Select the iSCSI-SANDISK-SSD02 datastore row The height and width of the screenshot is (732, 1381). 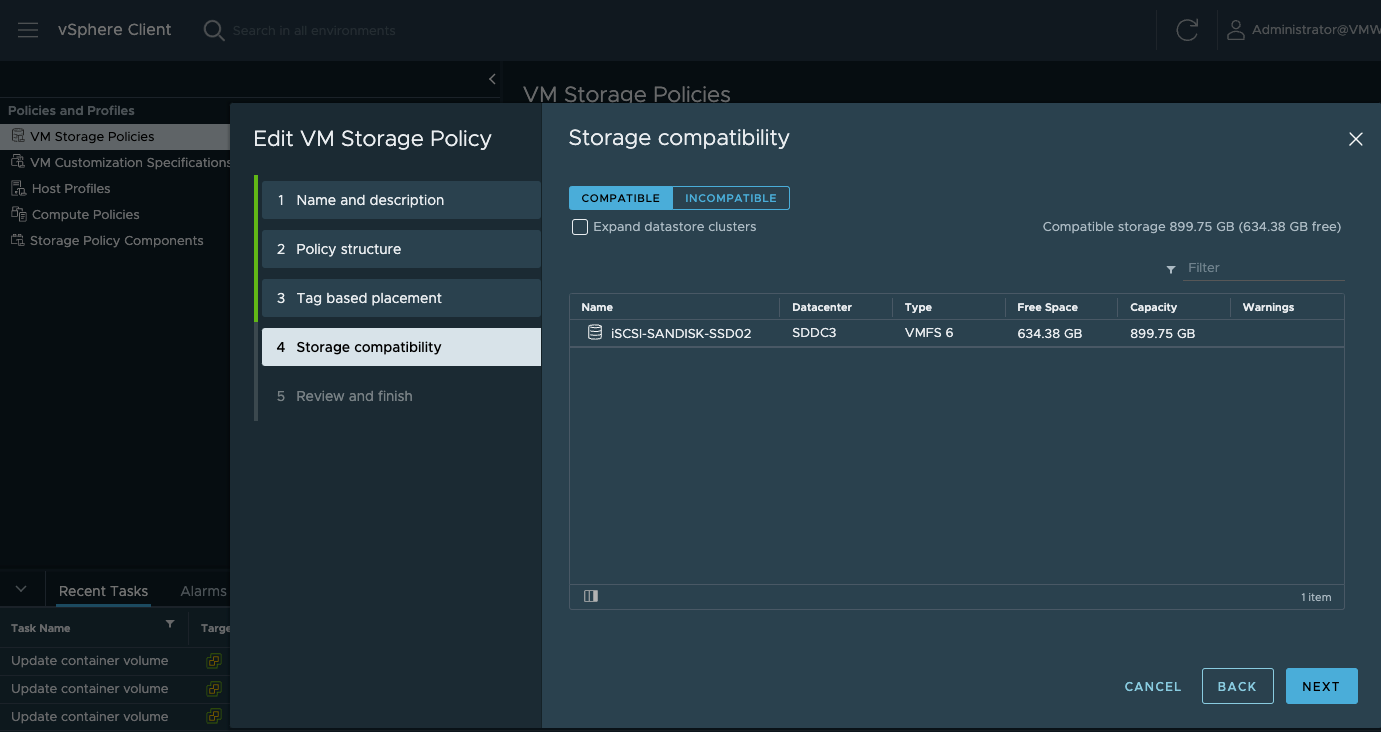click(x=957, y=333)
